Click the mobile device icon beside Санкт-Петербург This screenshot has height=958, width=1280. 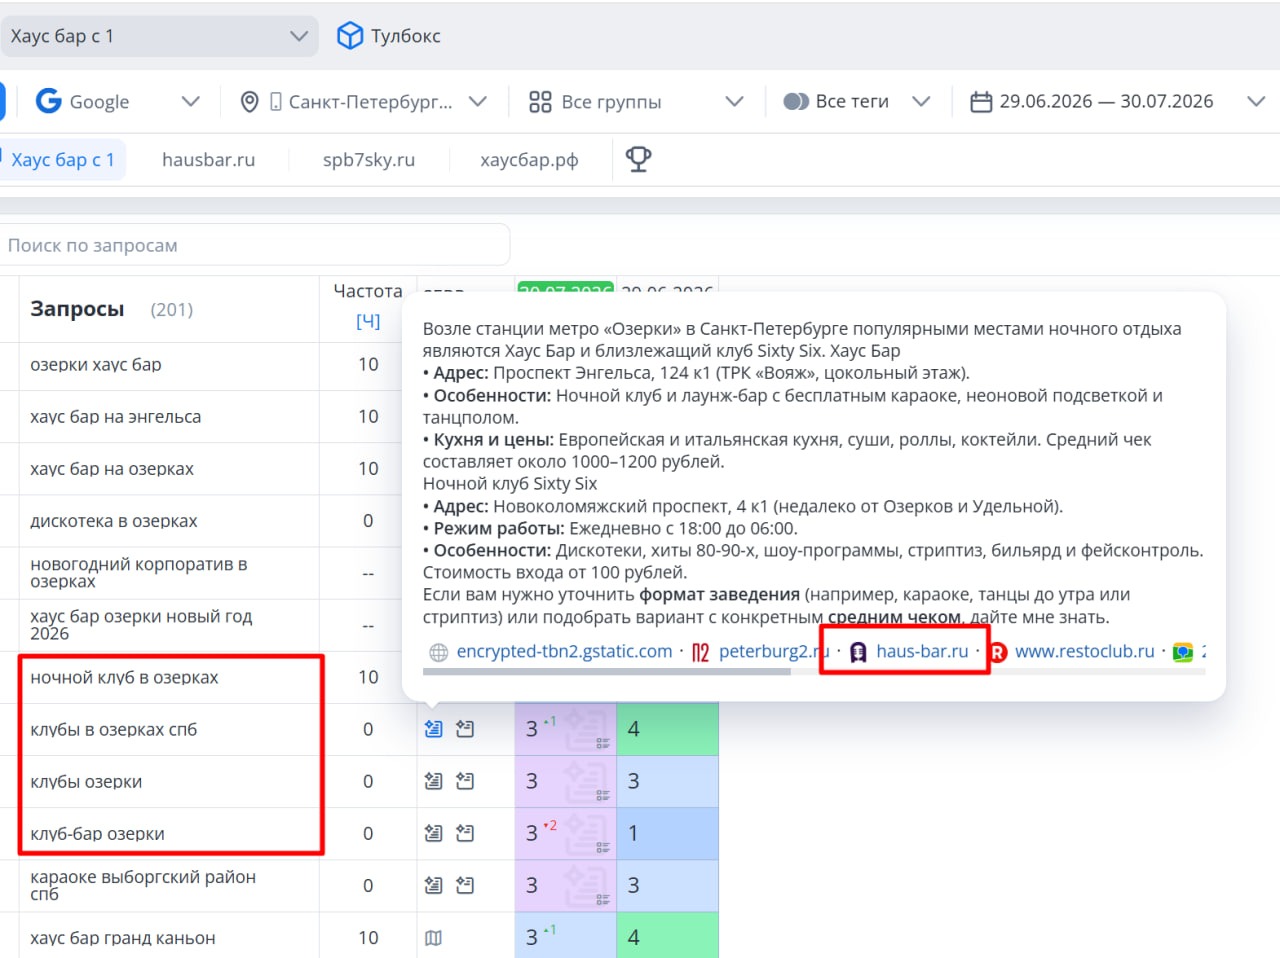pyautogui.click(x=275, y=102)
